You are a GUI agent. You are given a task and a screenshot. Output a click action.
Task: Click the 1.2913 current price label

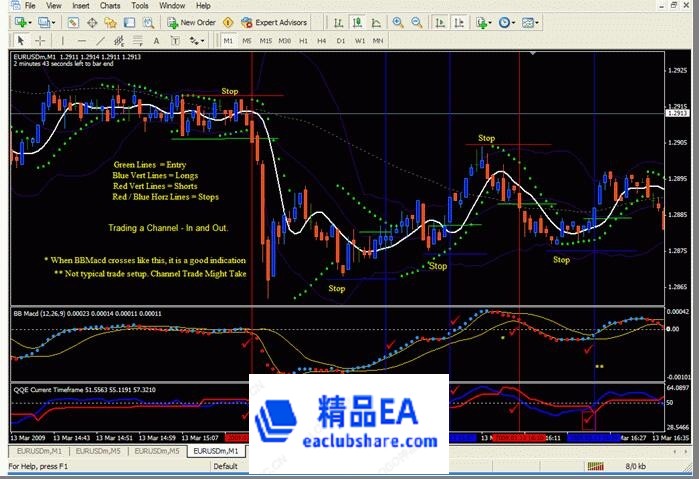679,115
